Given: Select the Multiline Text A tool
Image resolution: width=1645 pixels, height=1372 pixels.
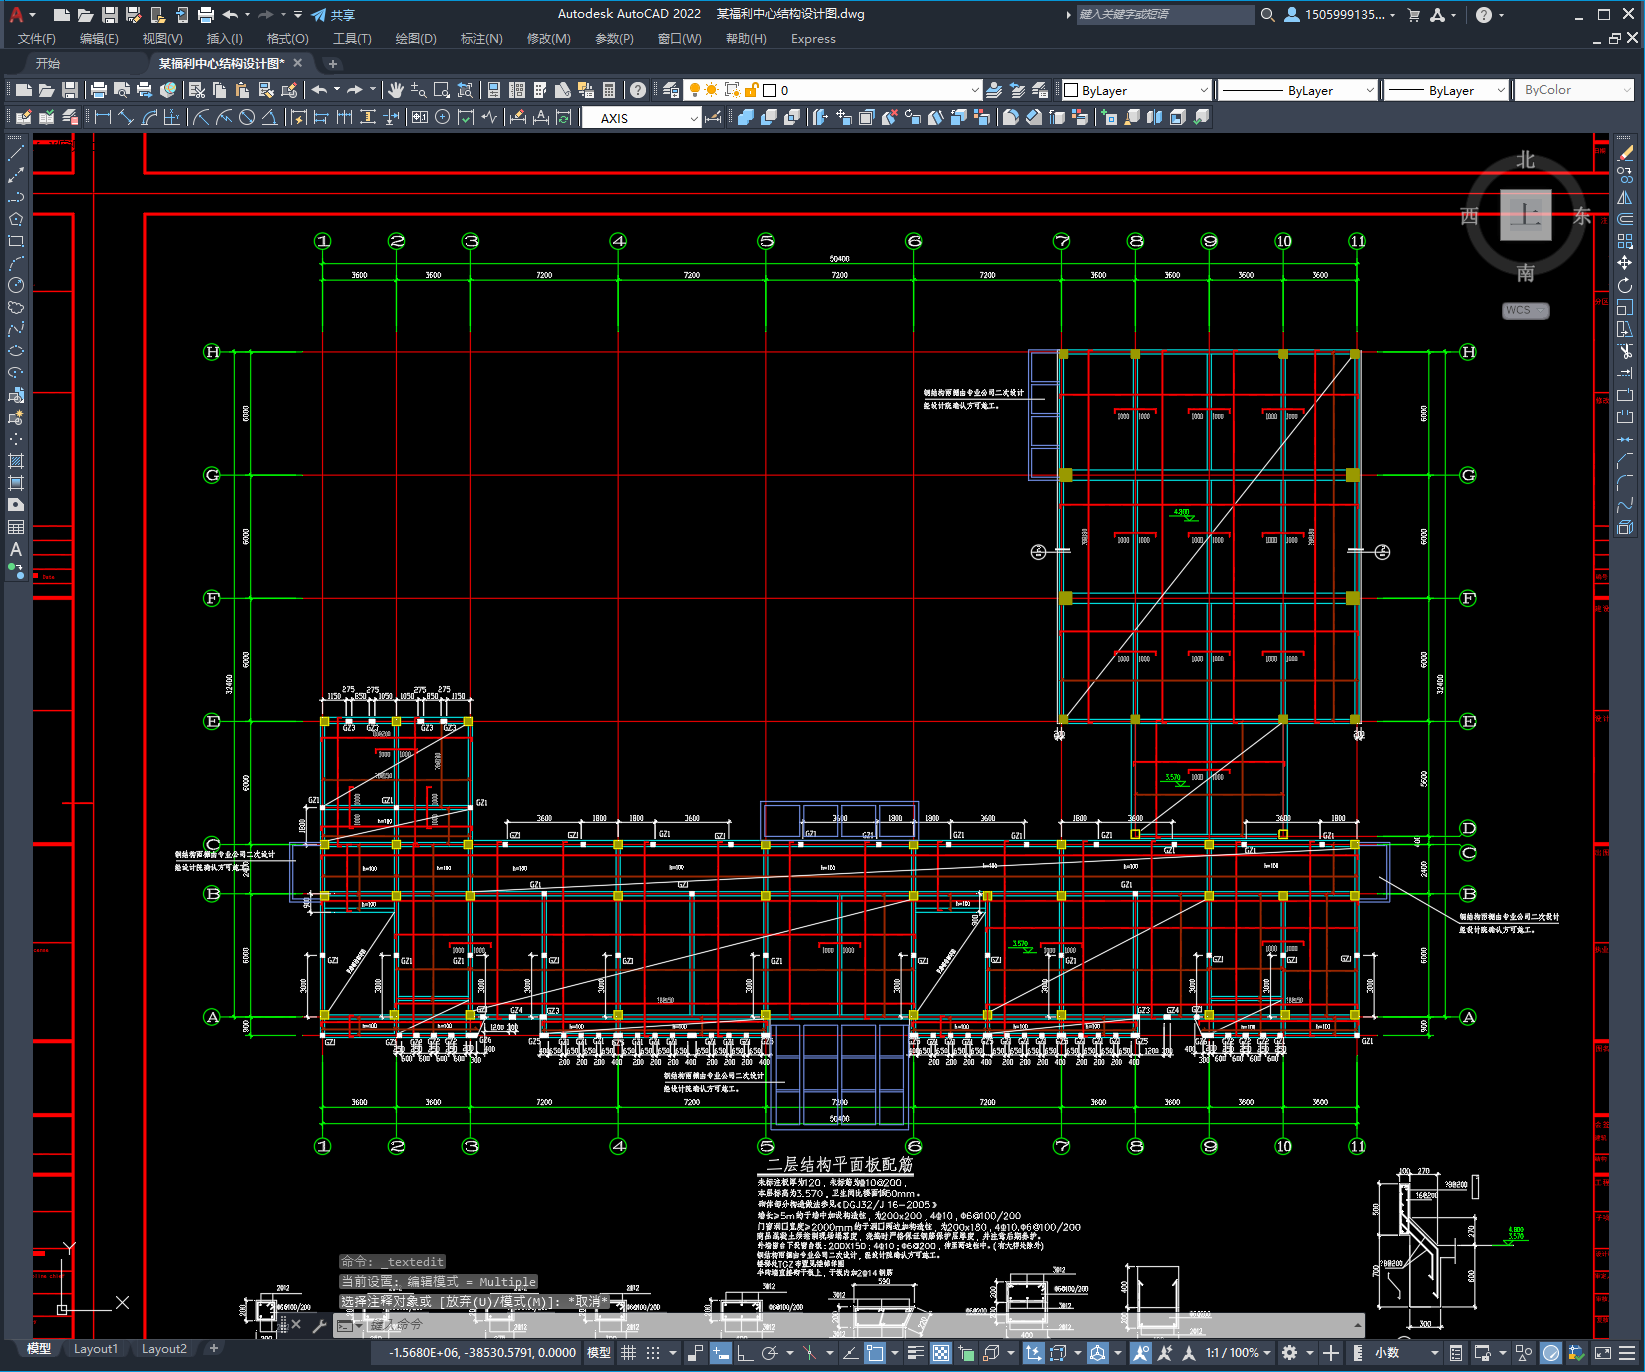Looking at the screenshot, I should tap(16, 549).
